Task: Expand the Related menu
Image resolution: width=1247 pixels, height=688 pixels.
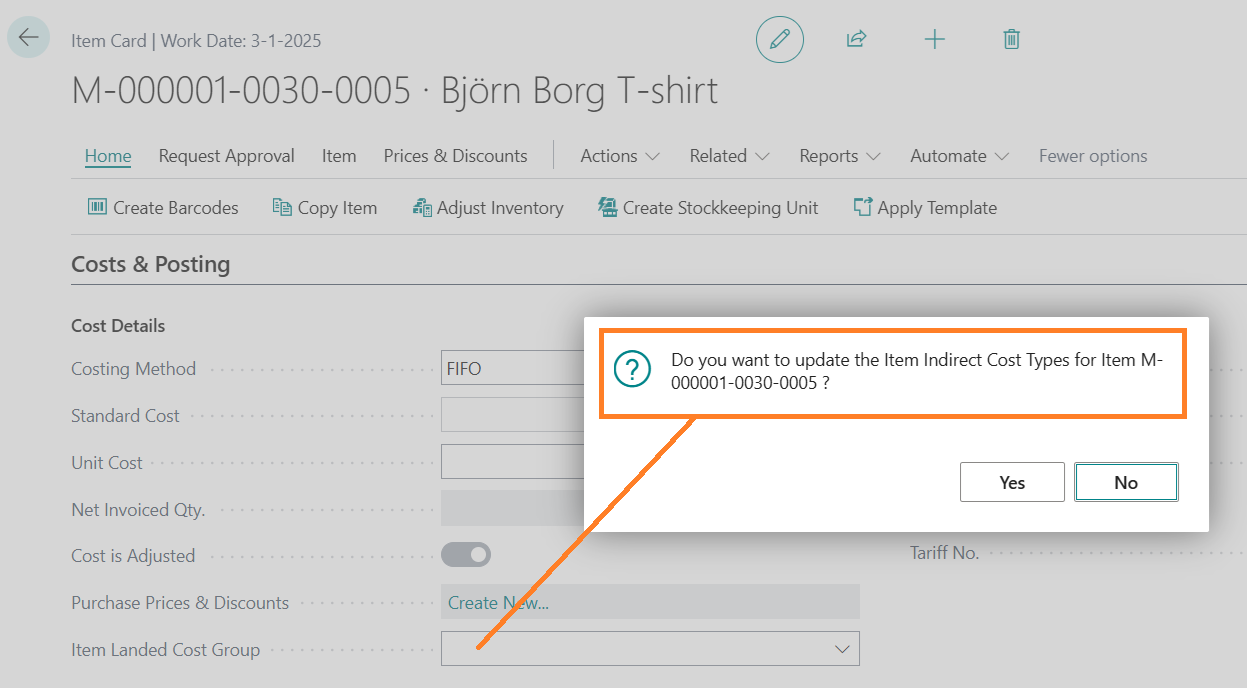Action: point(729,156)
